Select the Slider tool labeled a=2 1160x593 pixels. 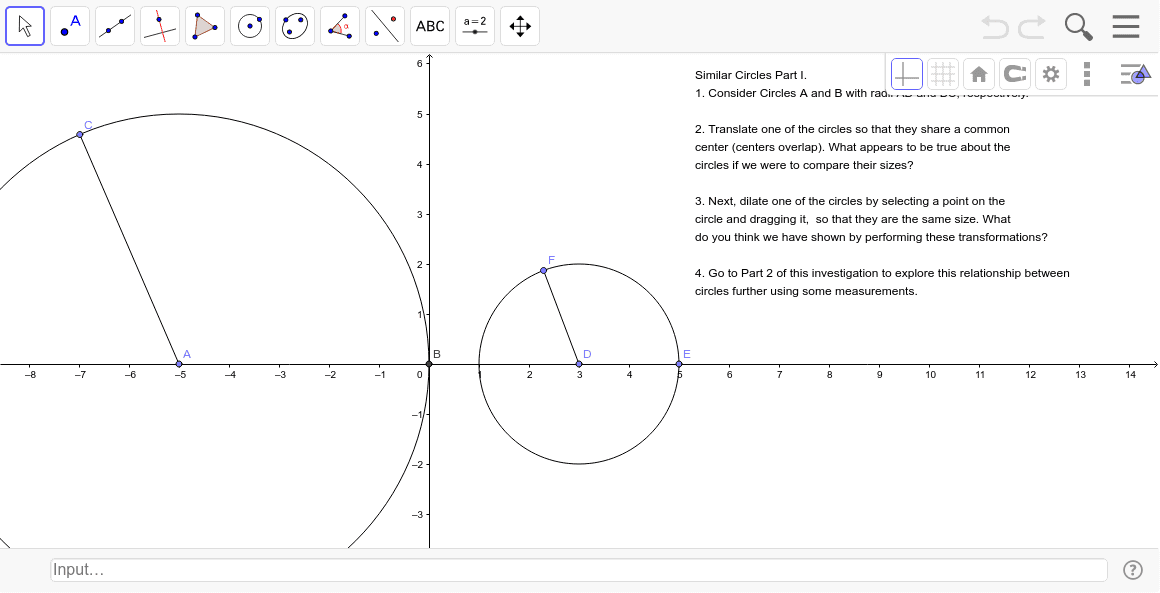(474, 25)
